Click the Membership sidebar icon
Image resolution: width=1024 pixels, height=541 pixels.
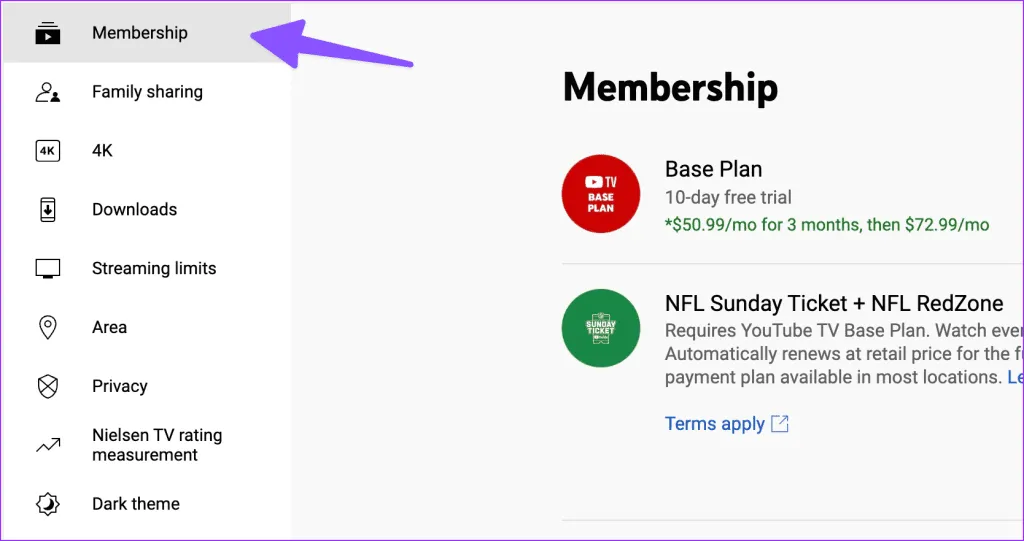(47, 33)
